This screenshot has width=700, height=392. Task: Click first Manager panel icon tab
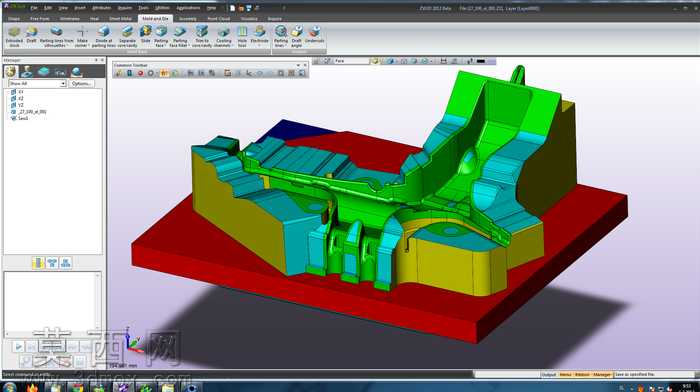(11, 71)
